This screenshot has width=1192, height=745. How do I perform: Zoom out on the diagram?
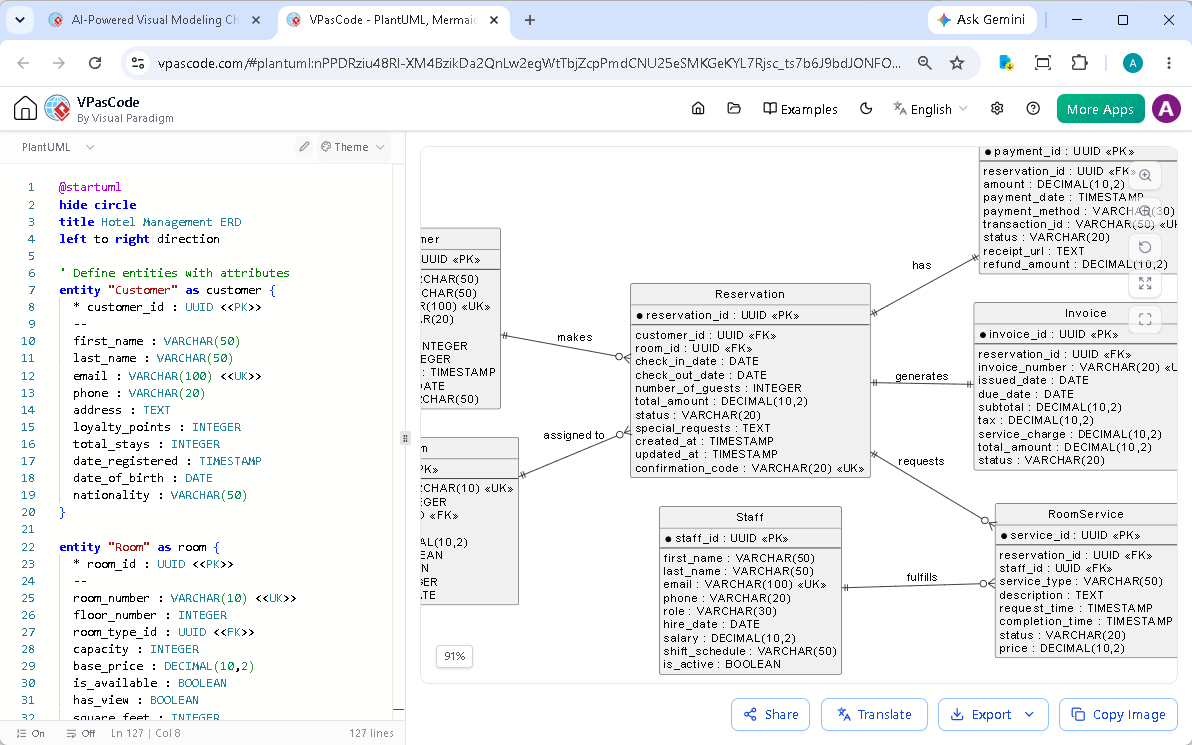(1145, 211)
